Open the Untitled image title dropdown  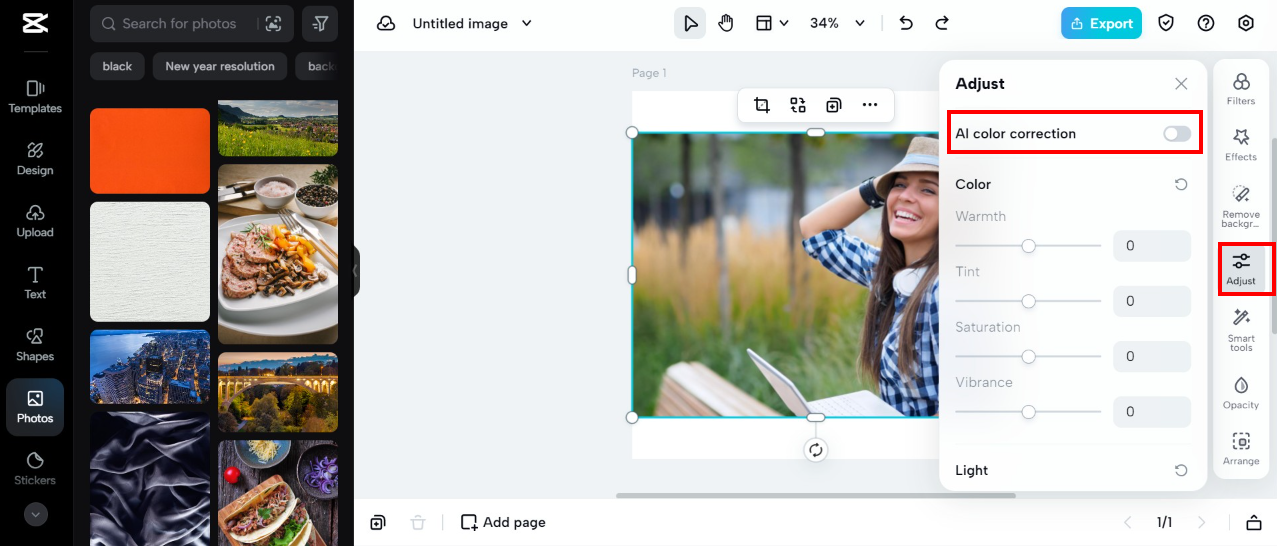[x=472, y=23]
